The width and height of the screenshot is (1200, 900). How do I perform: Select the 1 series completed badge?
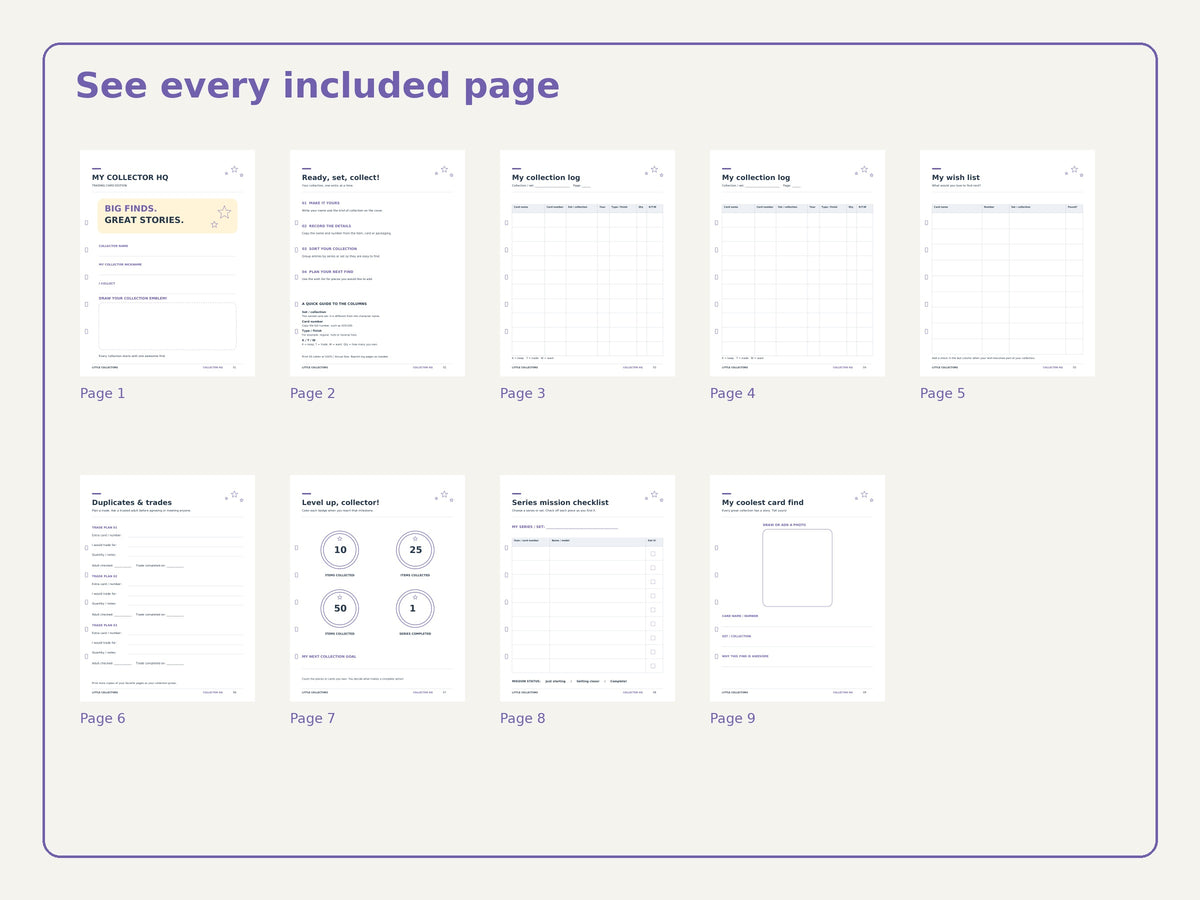pyautogui.click(x=415, y=608)
